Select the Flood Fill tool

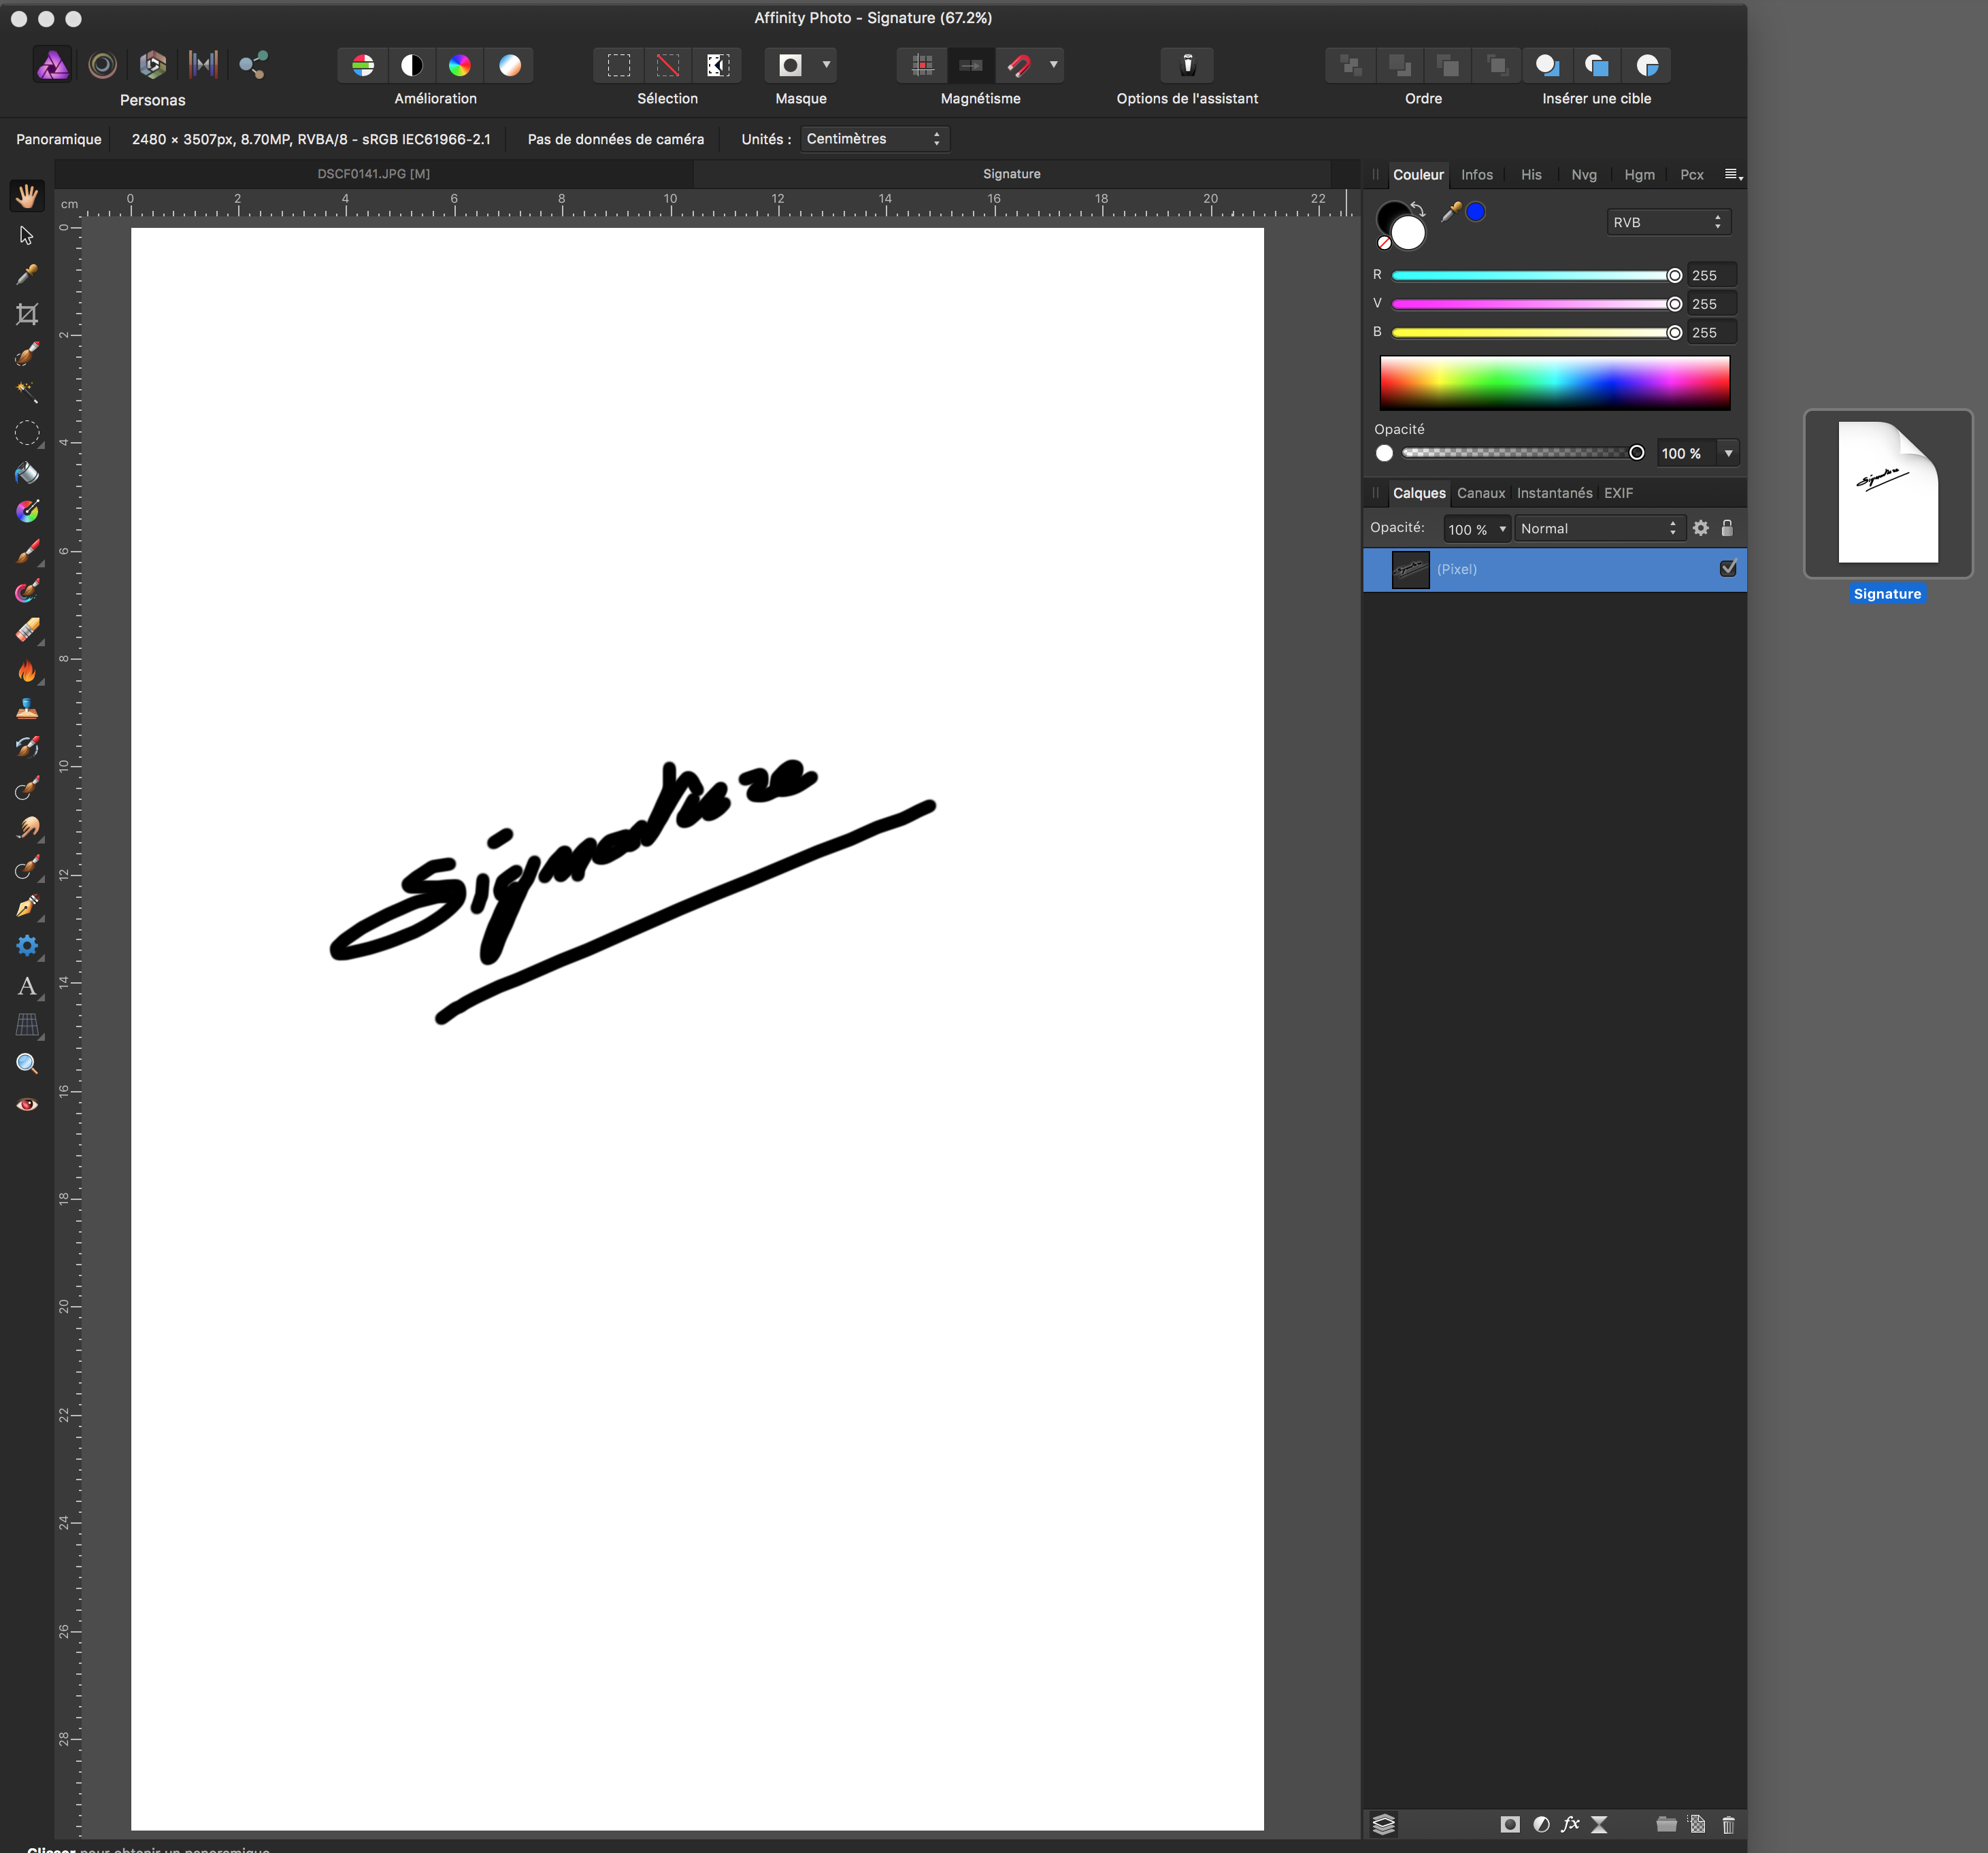coord(27,473)
